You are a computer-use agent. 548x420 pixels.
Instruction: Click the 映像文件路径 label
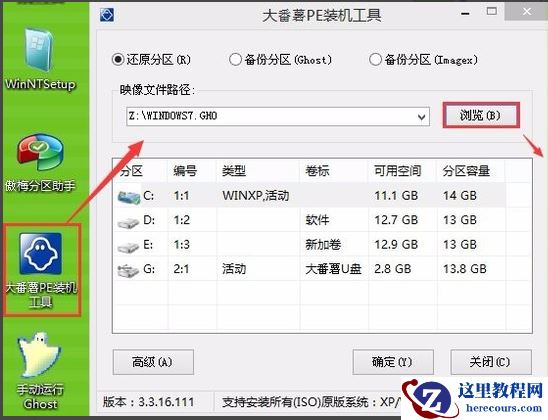point(157,90)
